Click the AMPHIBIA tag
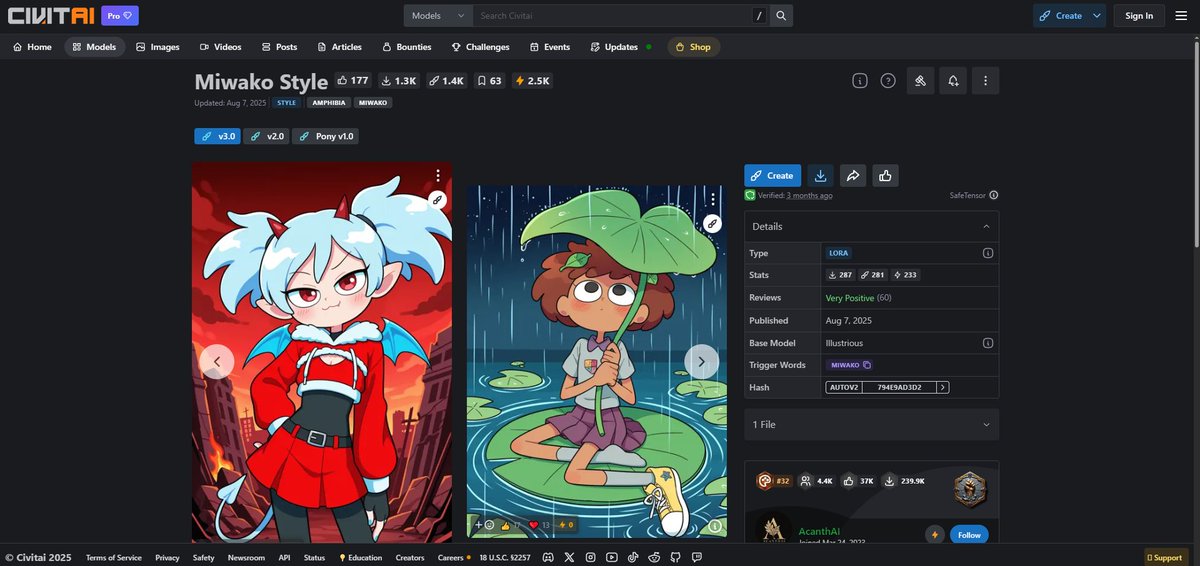The image size is (1200, 566). 328,103
